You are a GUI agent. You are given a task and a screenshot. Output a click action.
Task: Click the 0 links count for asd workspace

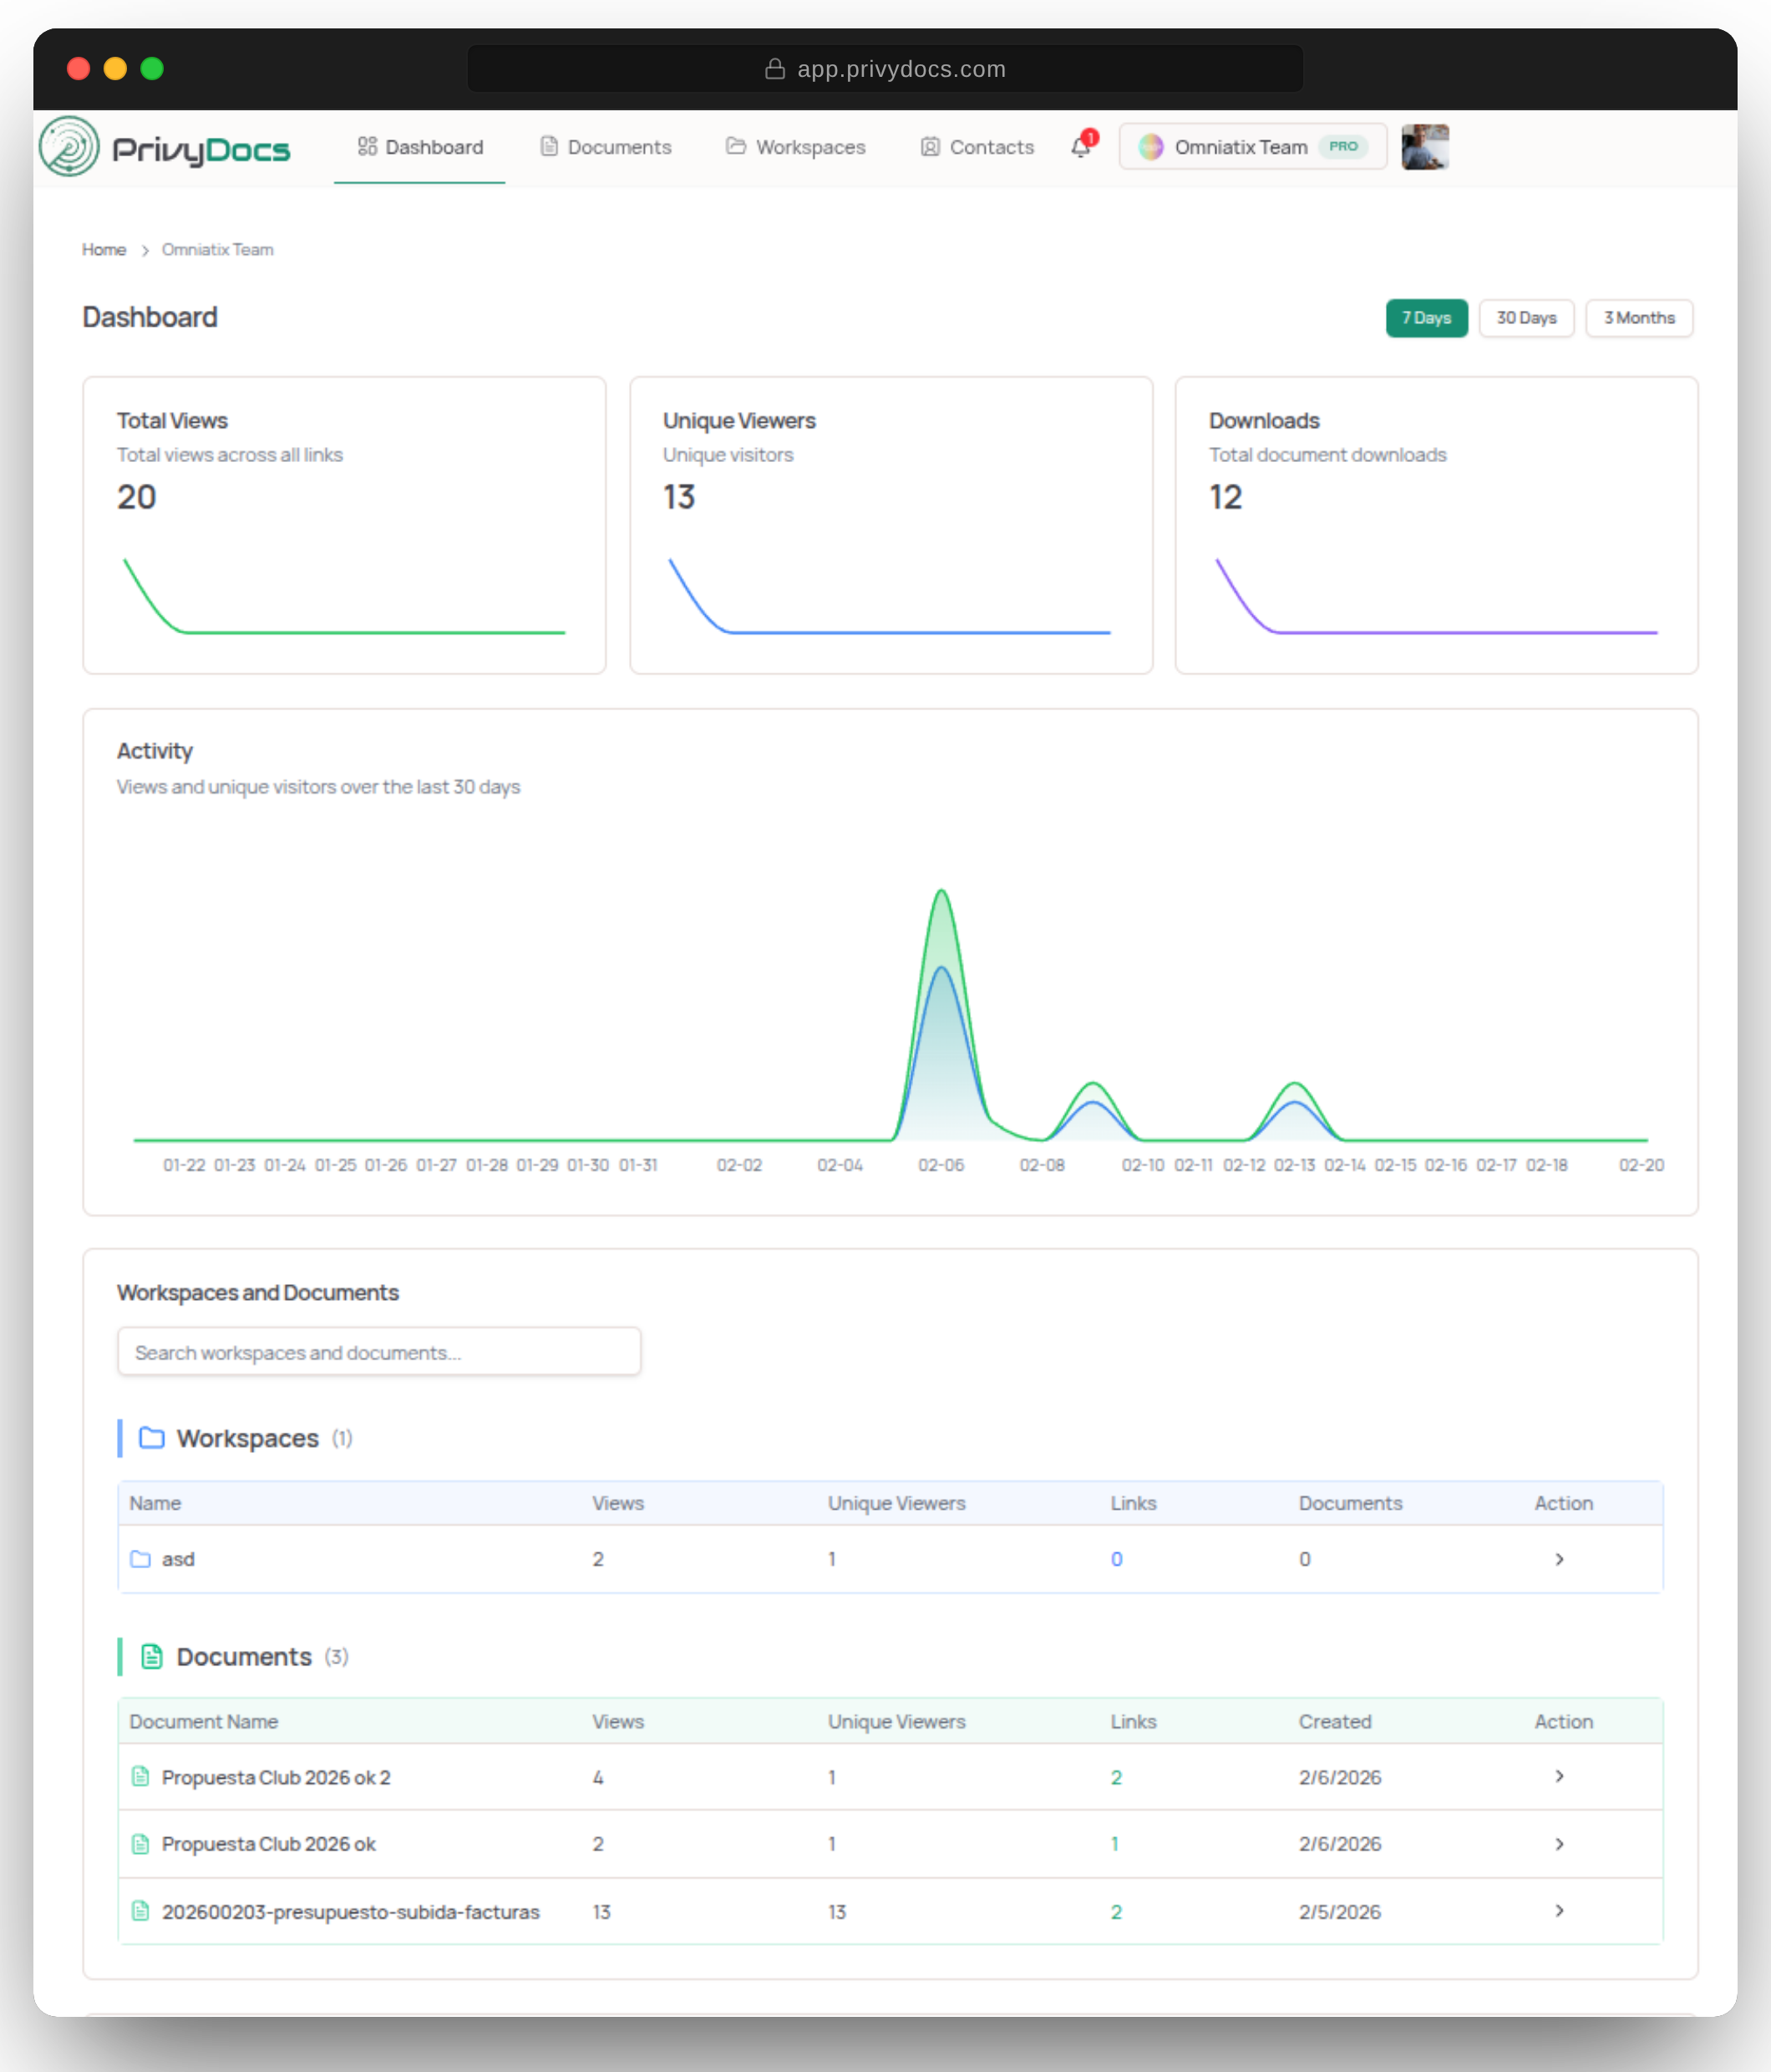[1116, 1558]
